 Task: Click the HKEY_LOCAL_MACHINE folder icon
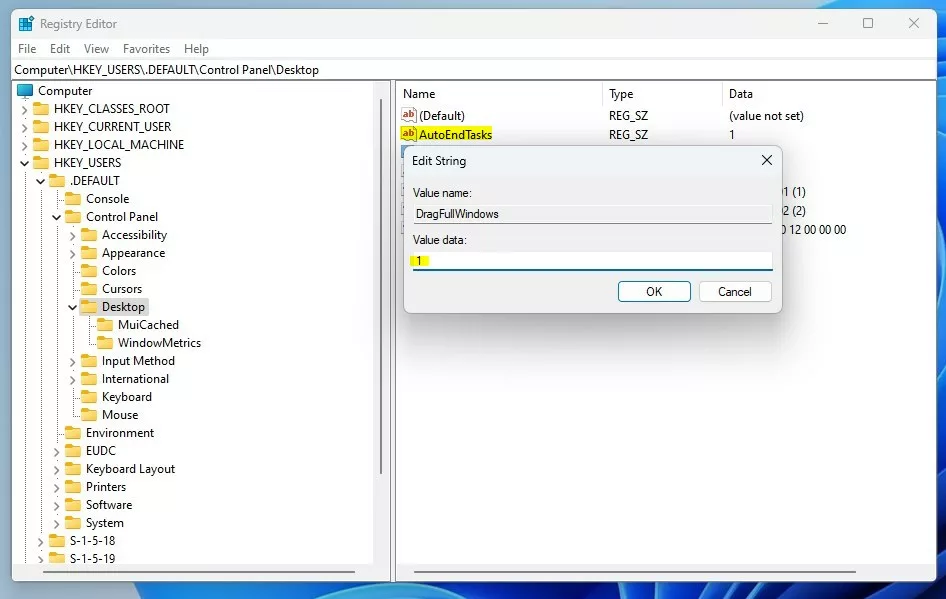point(41,145)
